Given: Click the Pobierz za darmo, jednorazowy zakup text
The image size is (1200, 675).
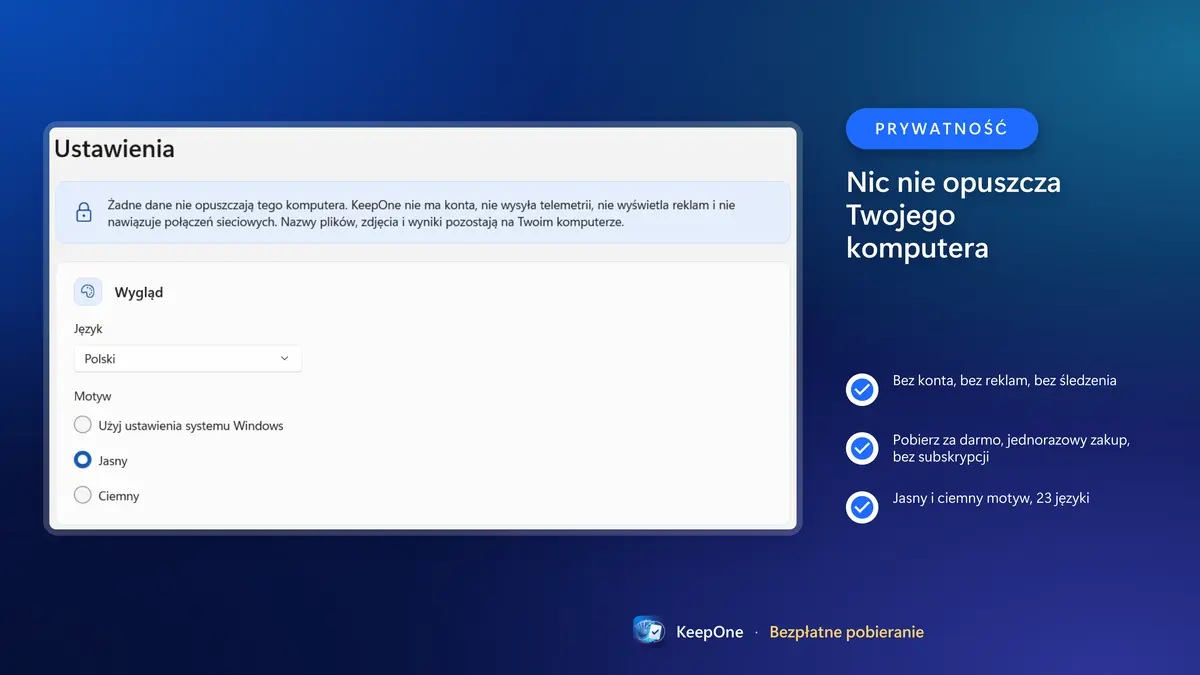Looking at the screenshot, I should point(1012,448).
